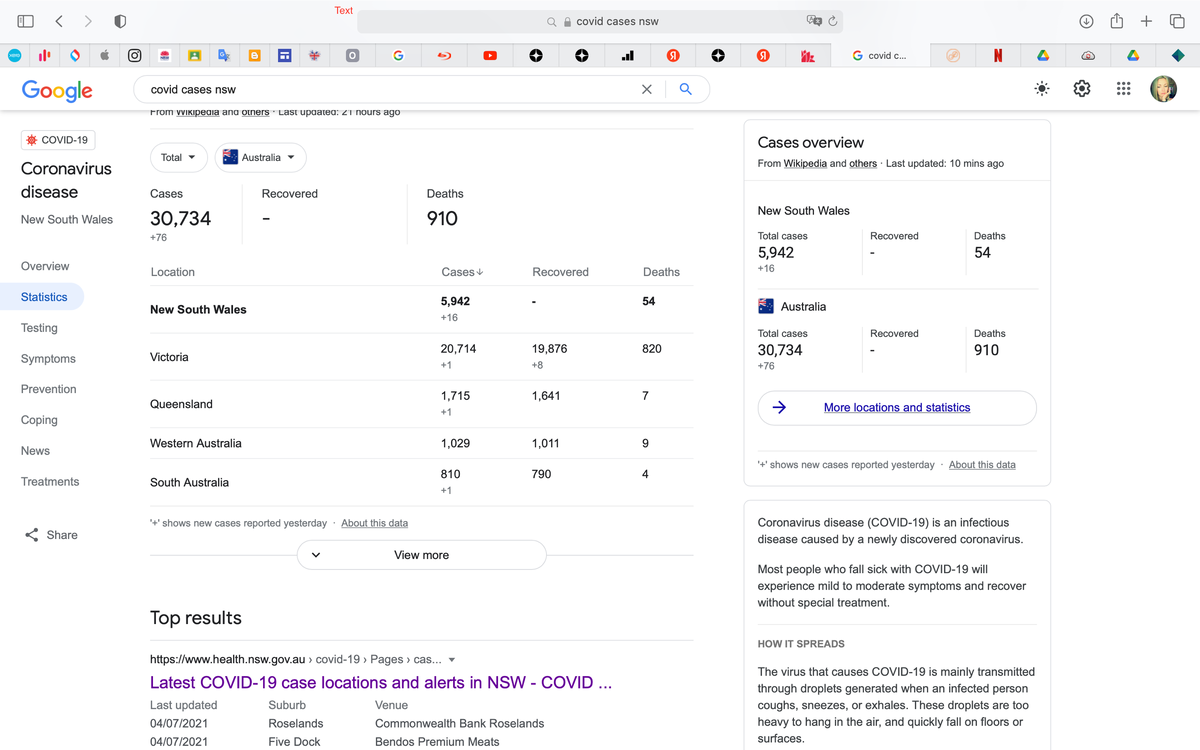Click the Deaths column header
The width and height of the screenshot is (1200, 750).
[x=661, y=272]
